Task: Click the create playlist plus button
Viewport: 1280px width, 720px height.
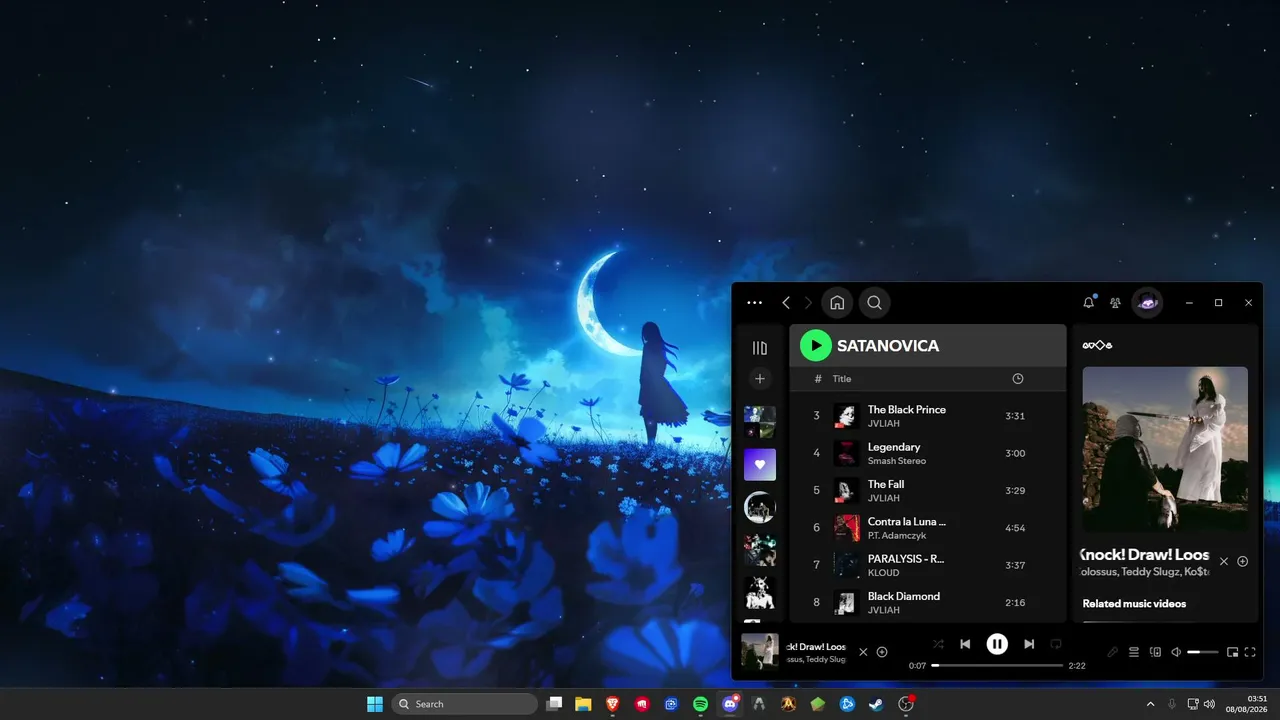Action: [760, 379]
